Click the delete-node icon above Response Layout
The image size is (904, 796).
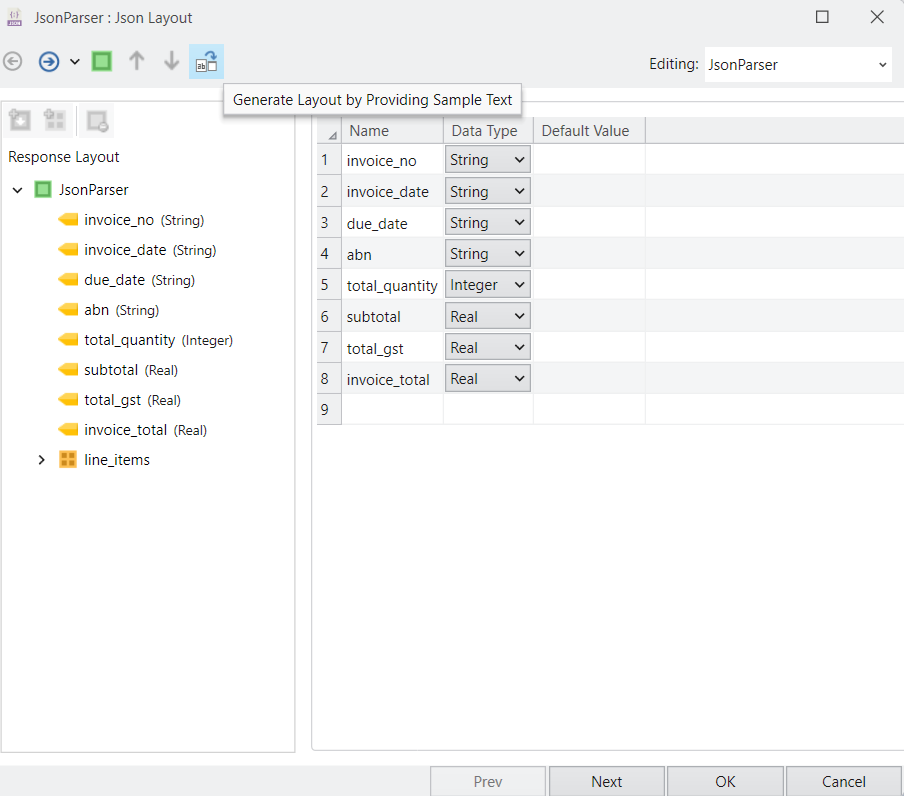(x=97, y=121)
